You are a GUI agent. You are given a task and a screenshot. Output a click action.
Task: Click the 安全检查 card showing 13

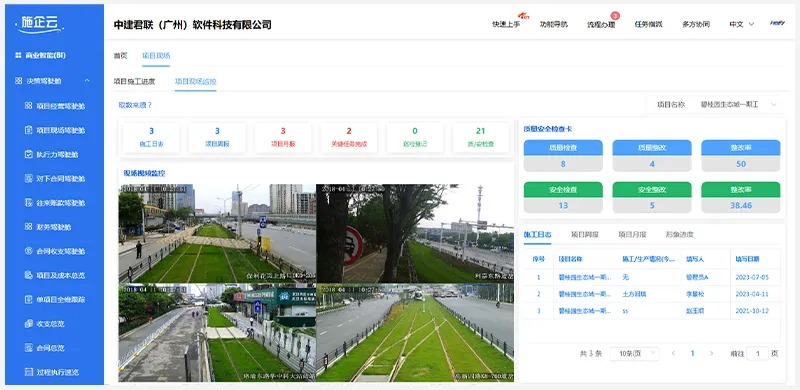click(x=563, y=197)
